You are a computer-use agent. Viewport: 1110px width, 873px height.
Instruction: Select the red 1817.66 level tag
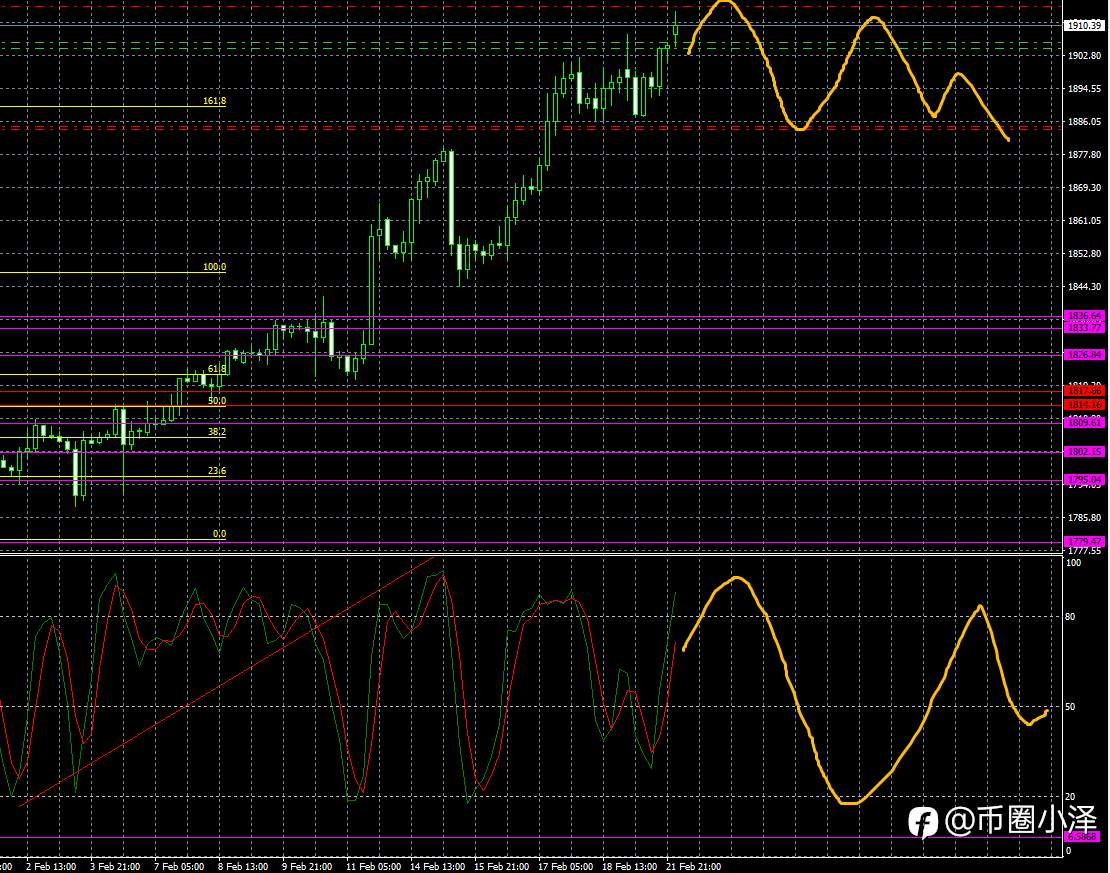(1084, 390)
